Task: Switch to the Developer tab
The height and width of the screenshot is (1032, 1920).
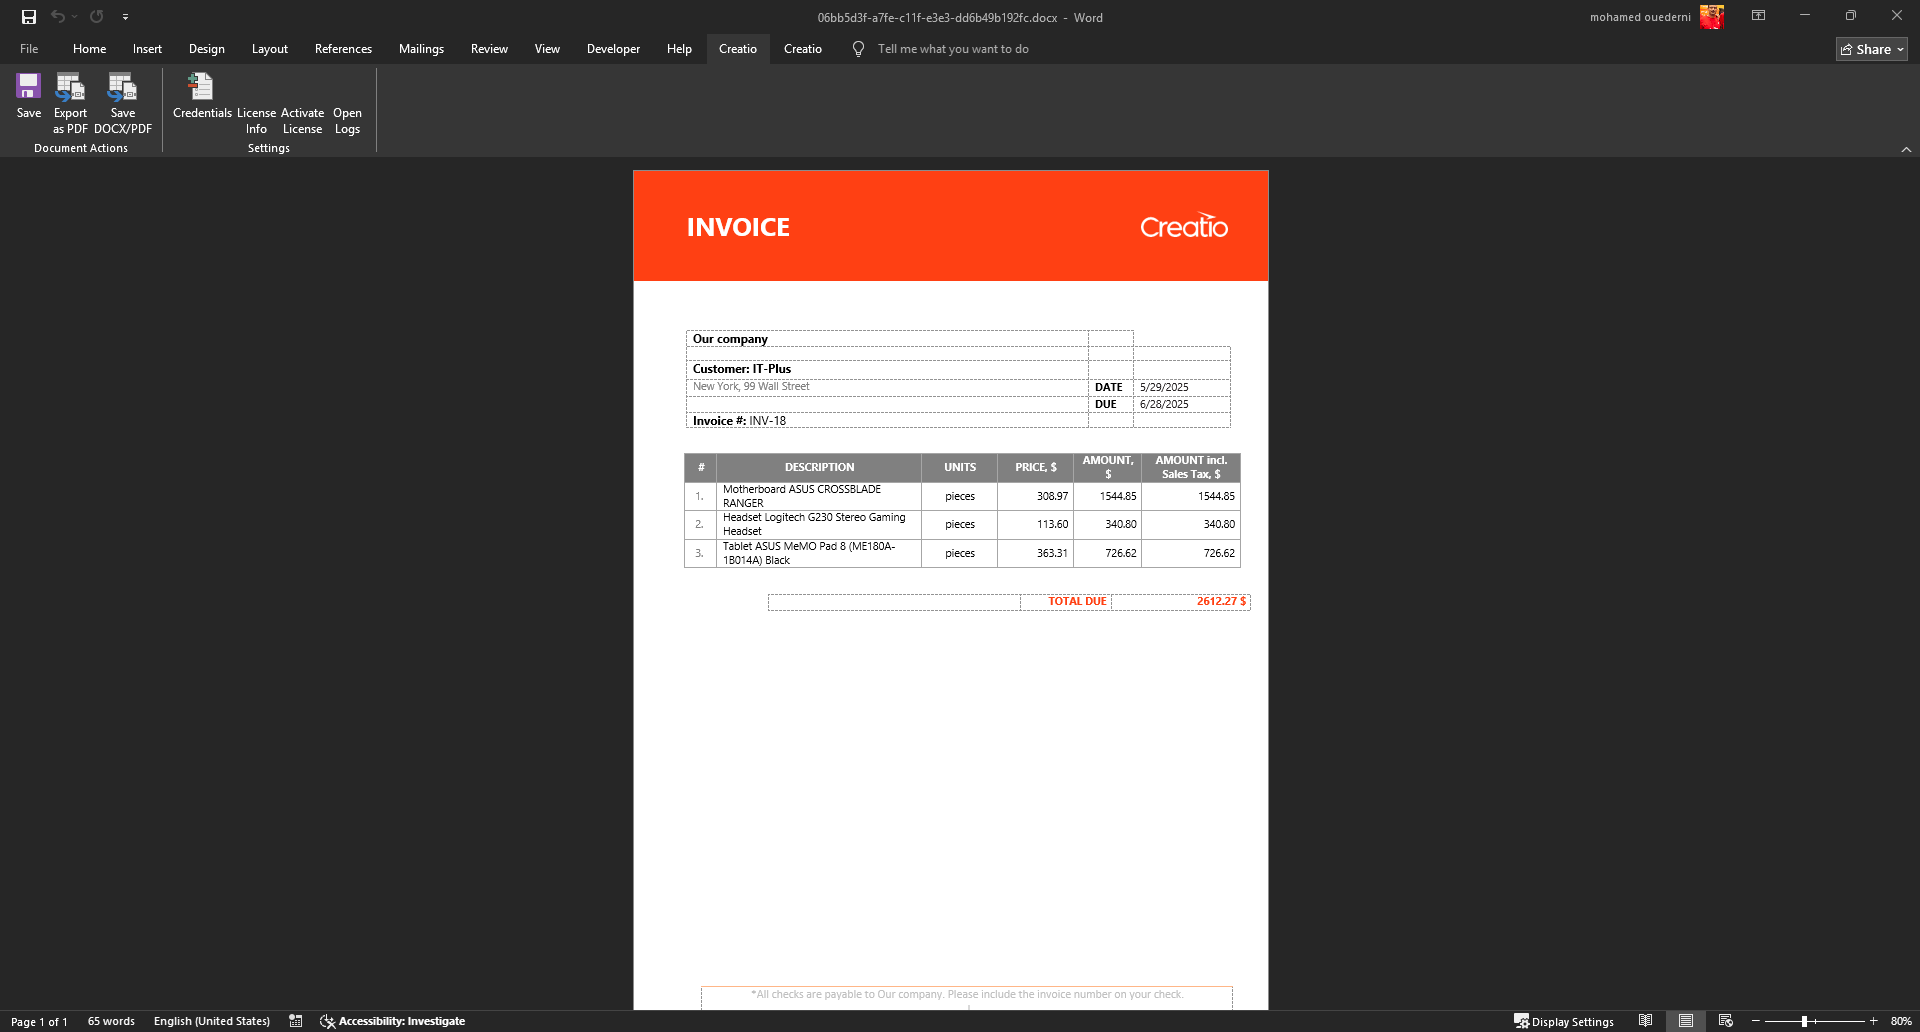Action: 613,49
